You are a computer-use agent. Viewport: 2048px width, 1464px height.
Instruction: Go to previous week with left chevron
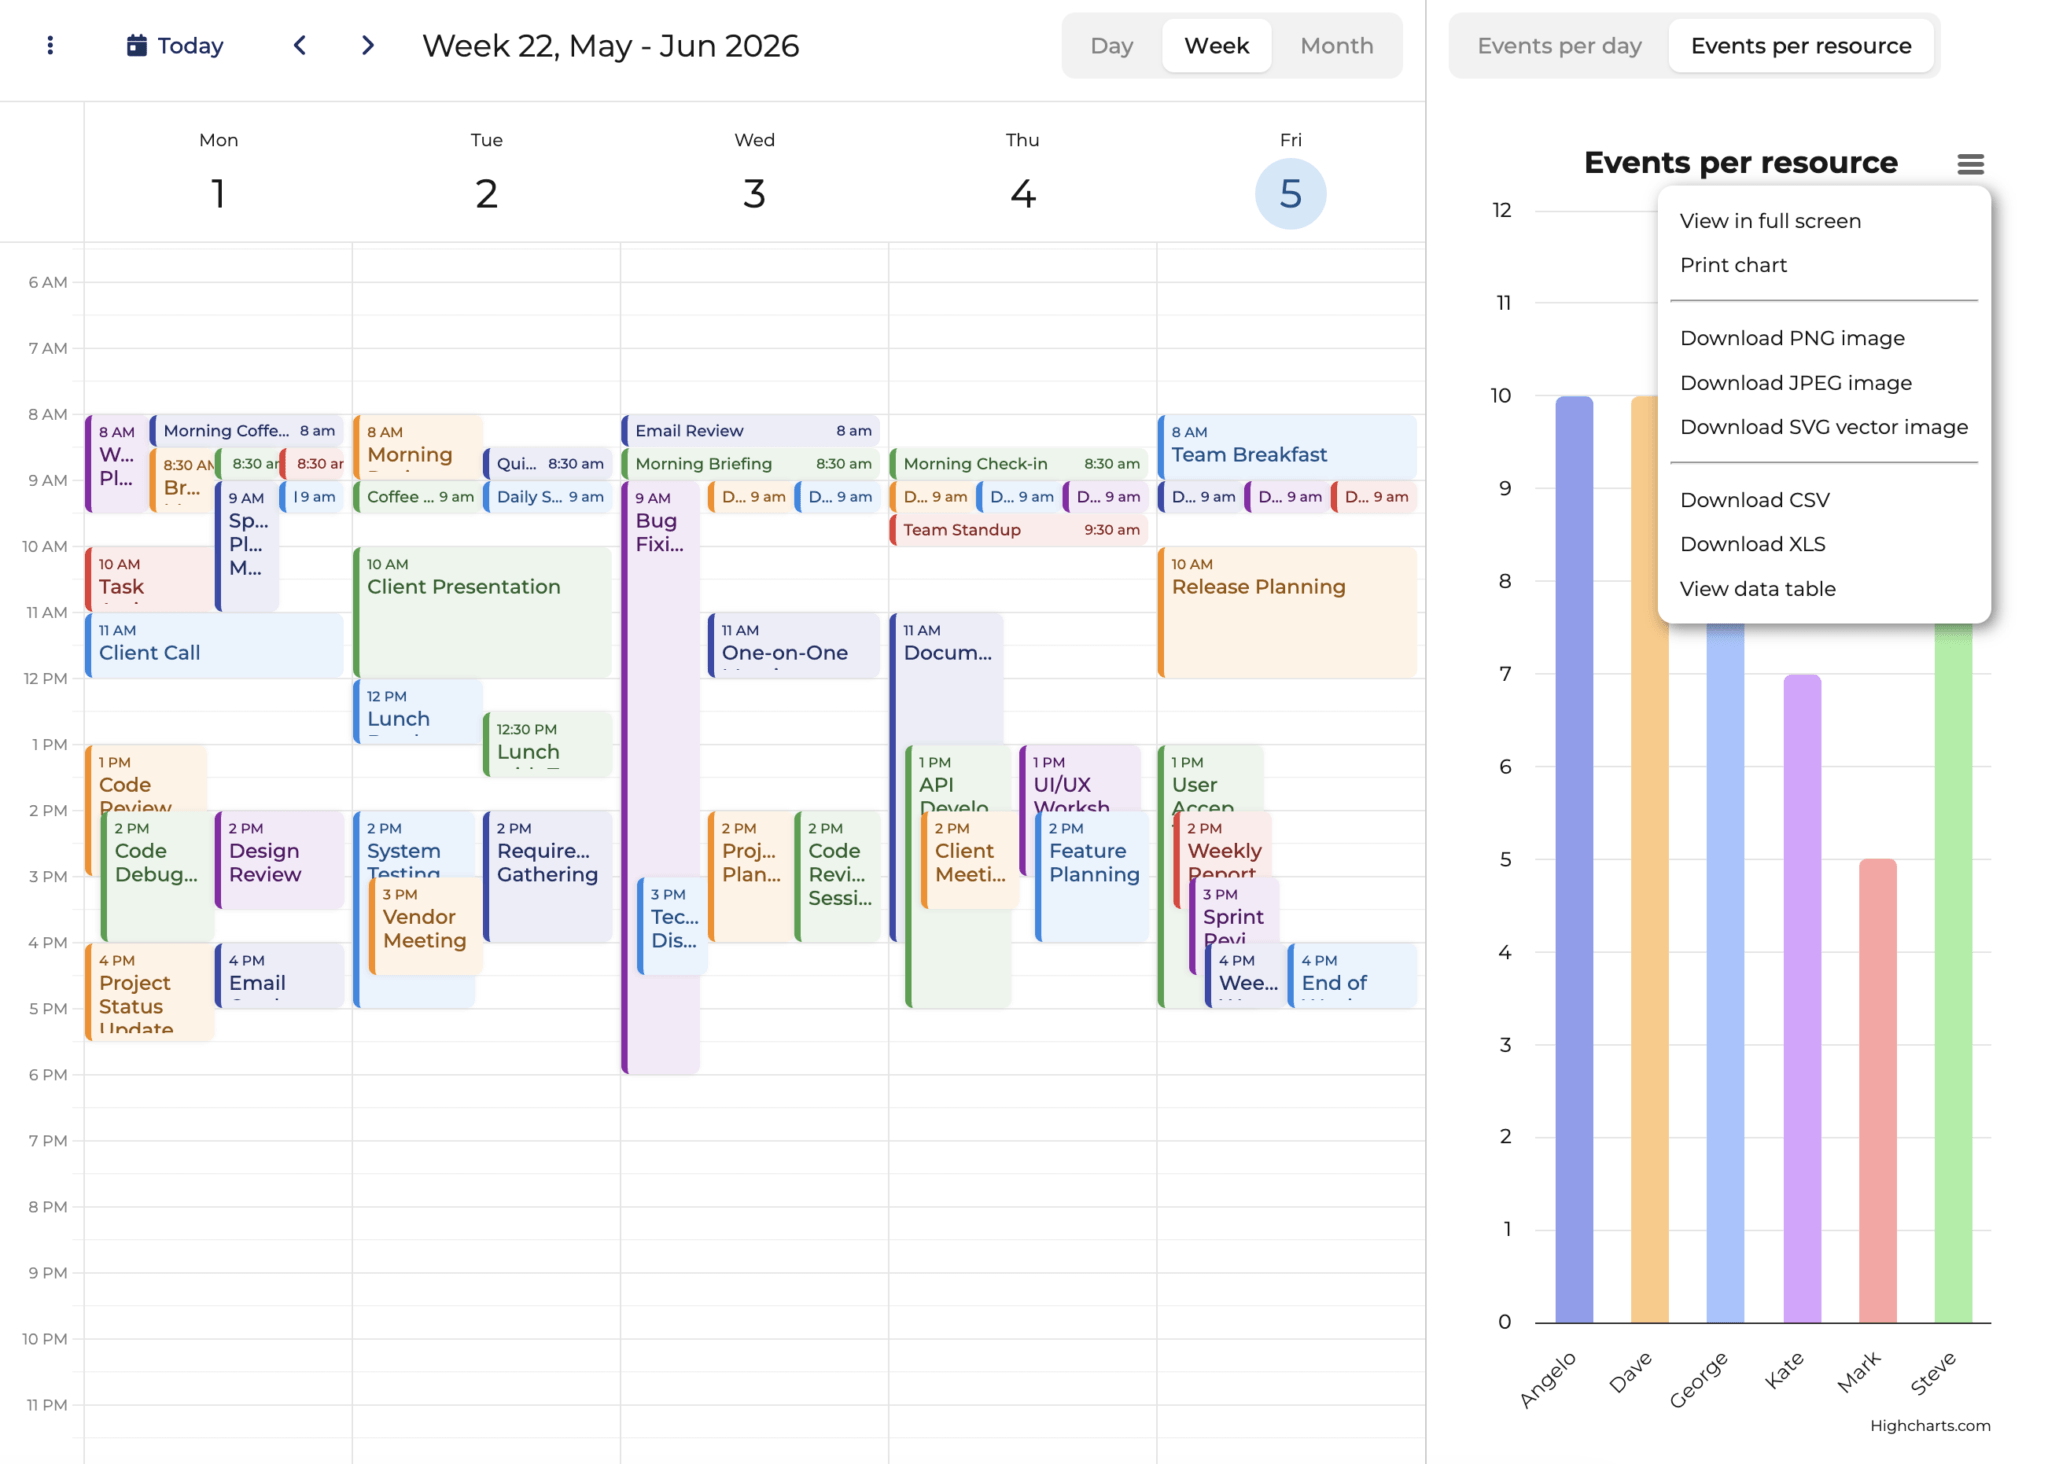300,45
